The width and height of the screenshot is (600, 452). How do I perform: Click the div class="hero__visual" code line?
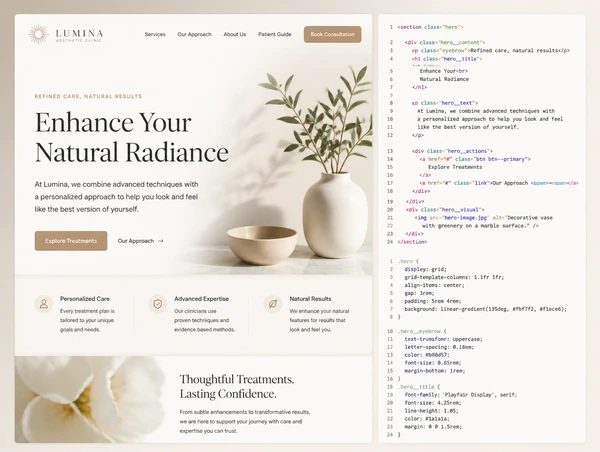coord(445,210)
